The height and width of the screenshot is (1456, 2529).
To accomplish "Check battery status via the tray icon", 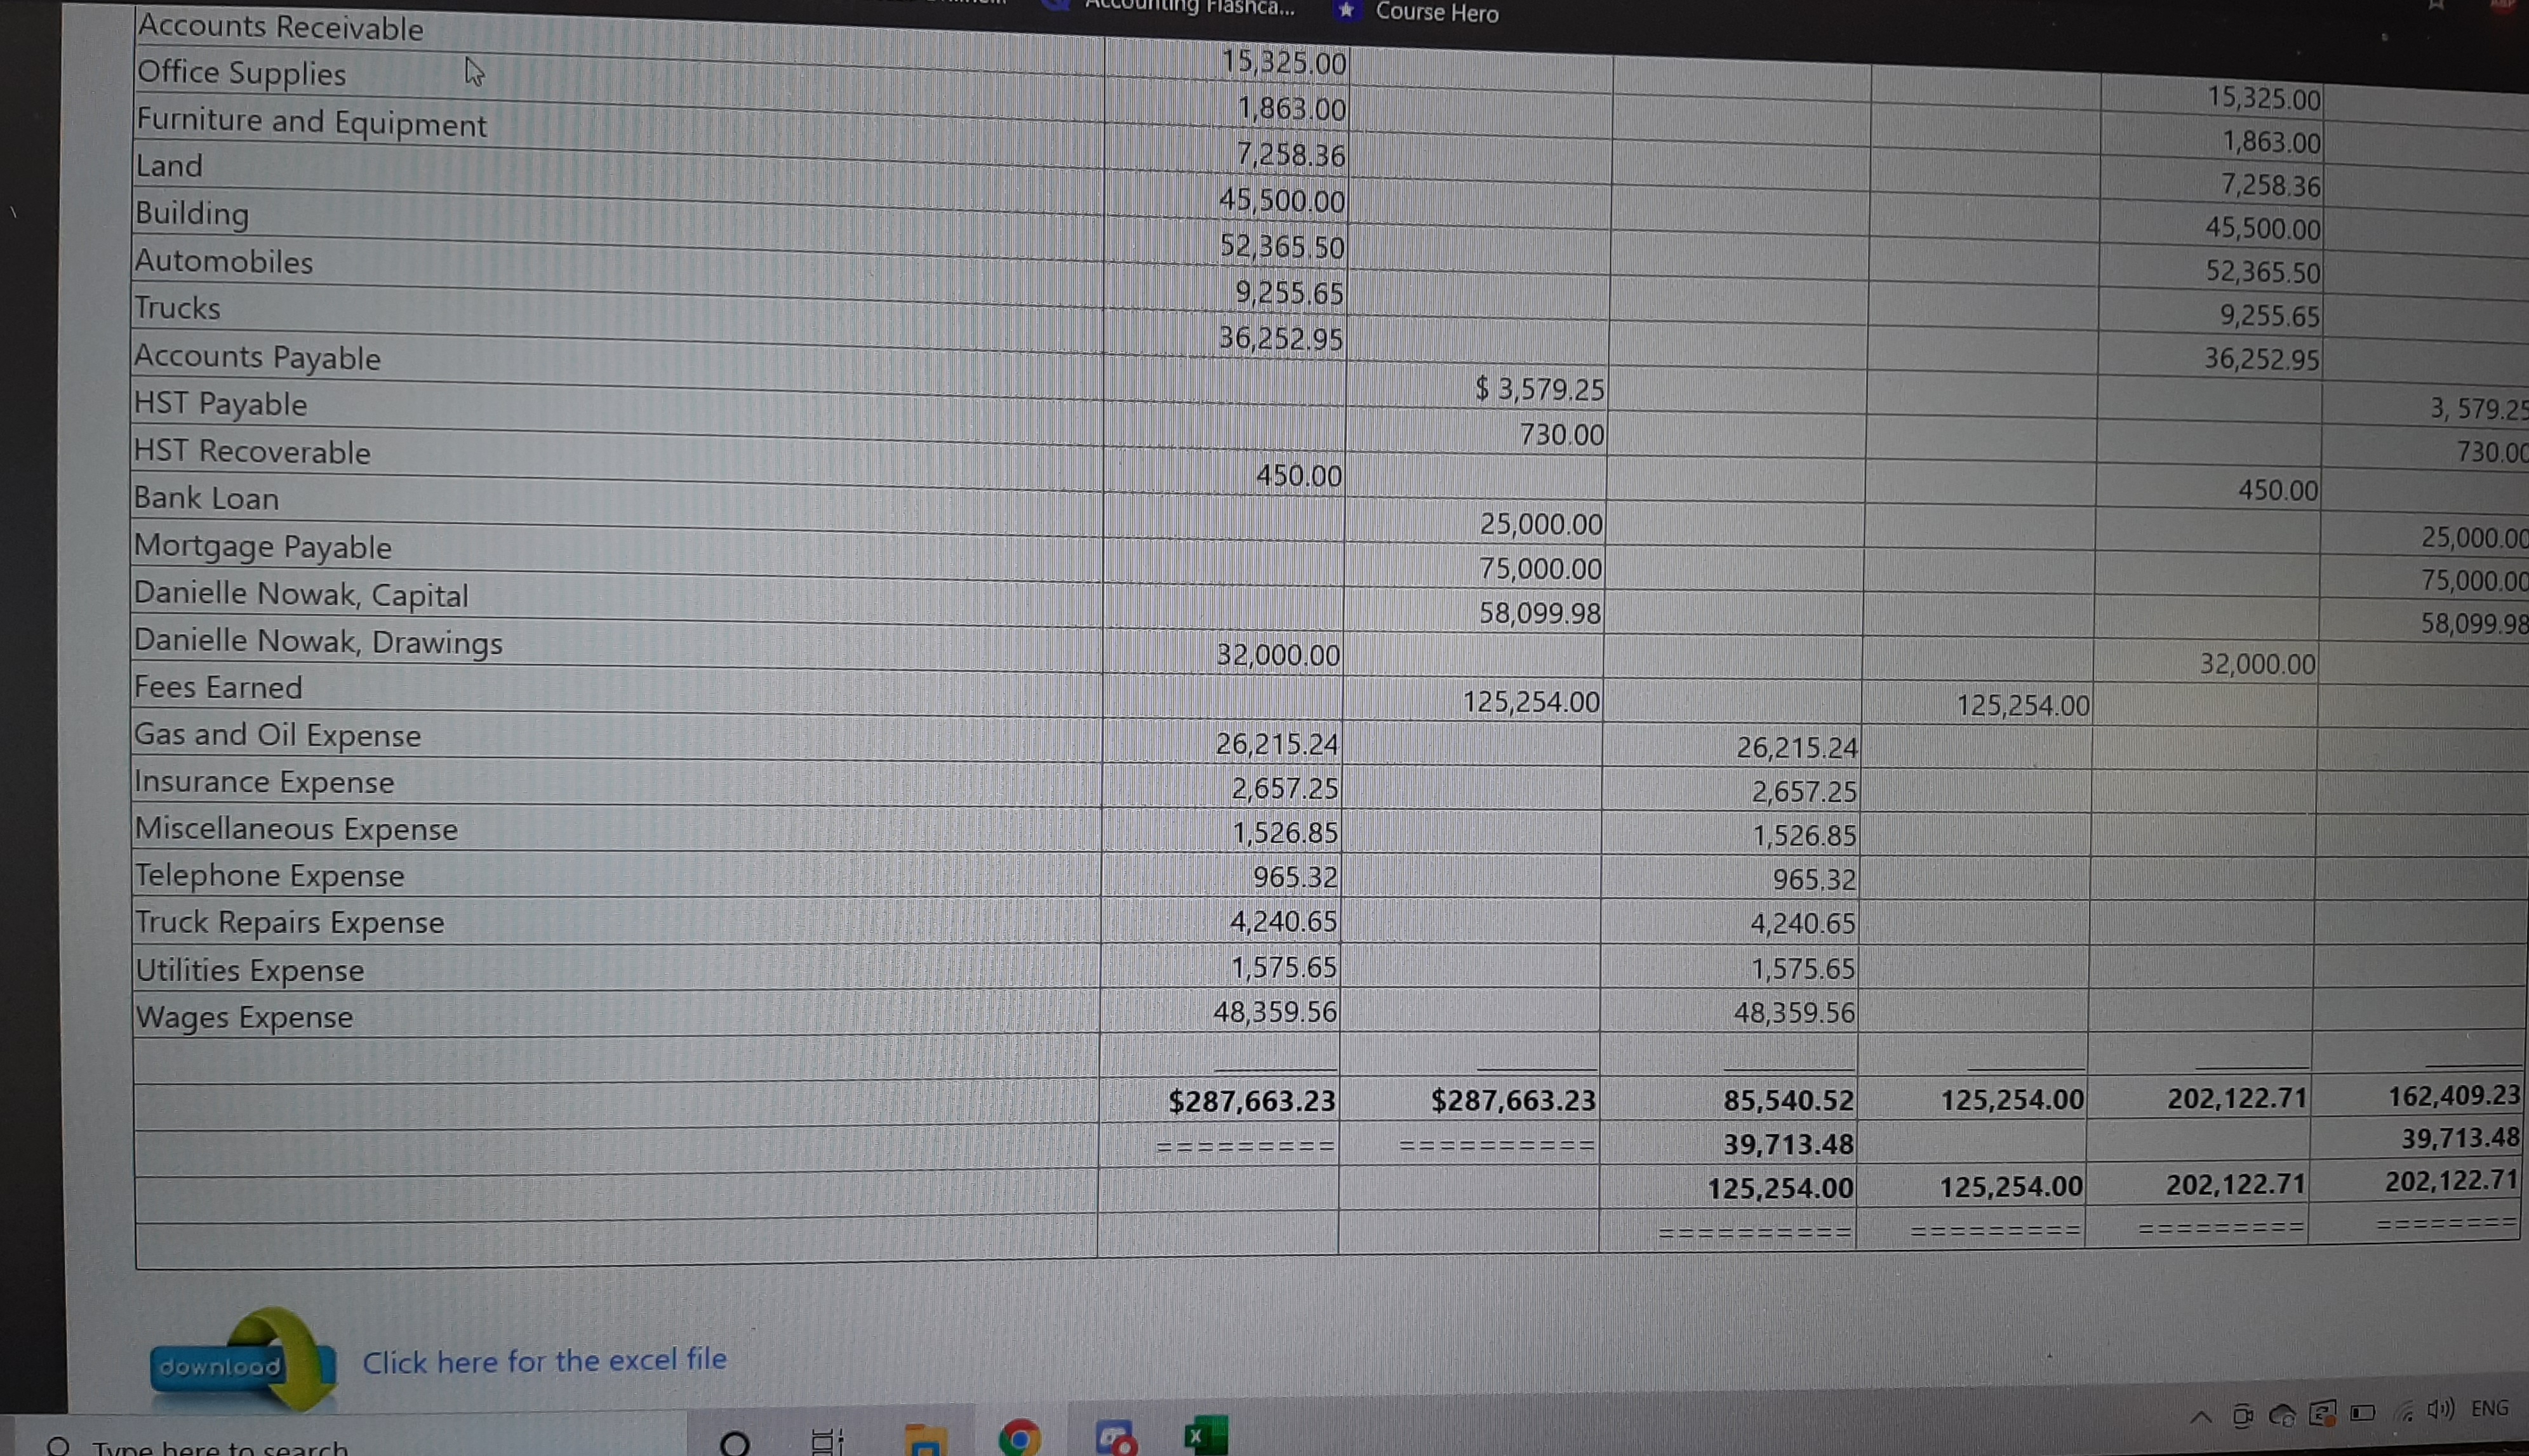I will point(2362,1412).
